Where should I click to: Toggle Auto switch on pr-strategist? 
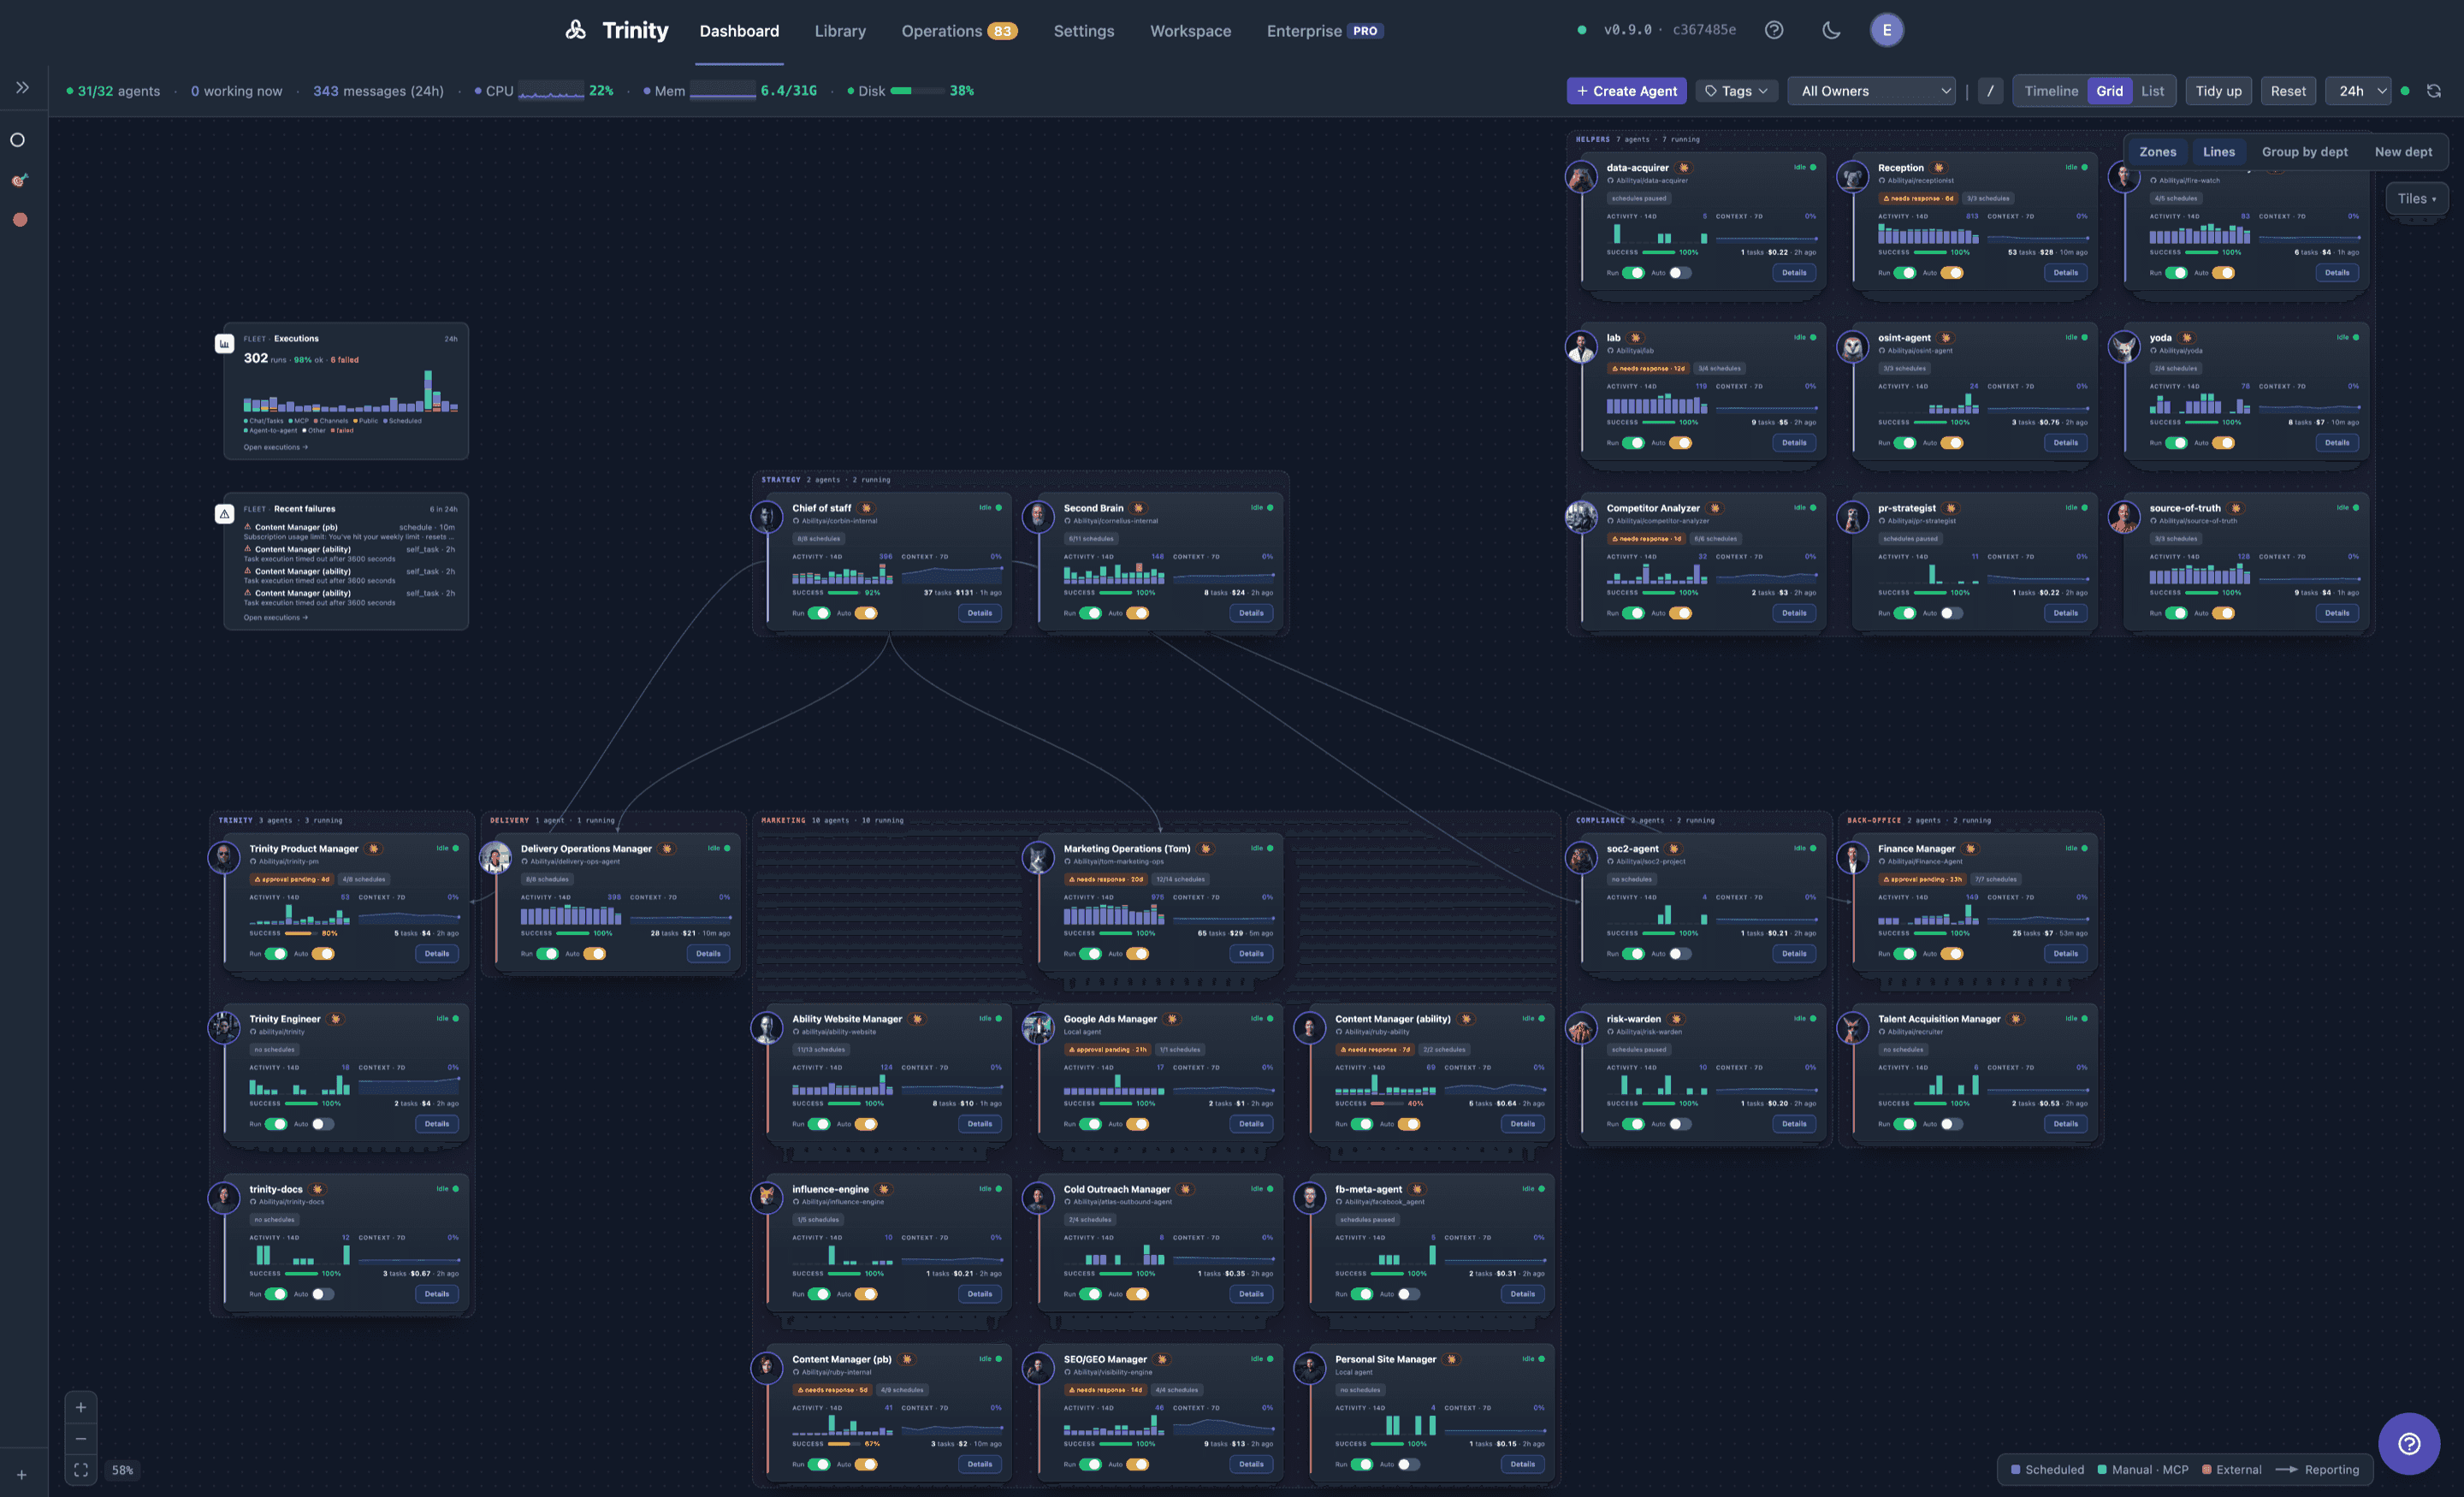coord(1952,613)
